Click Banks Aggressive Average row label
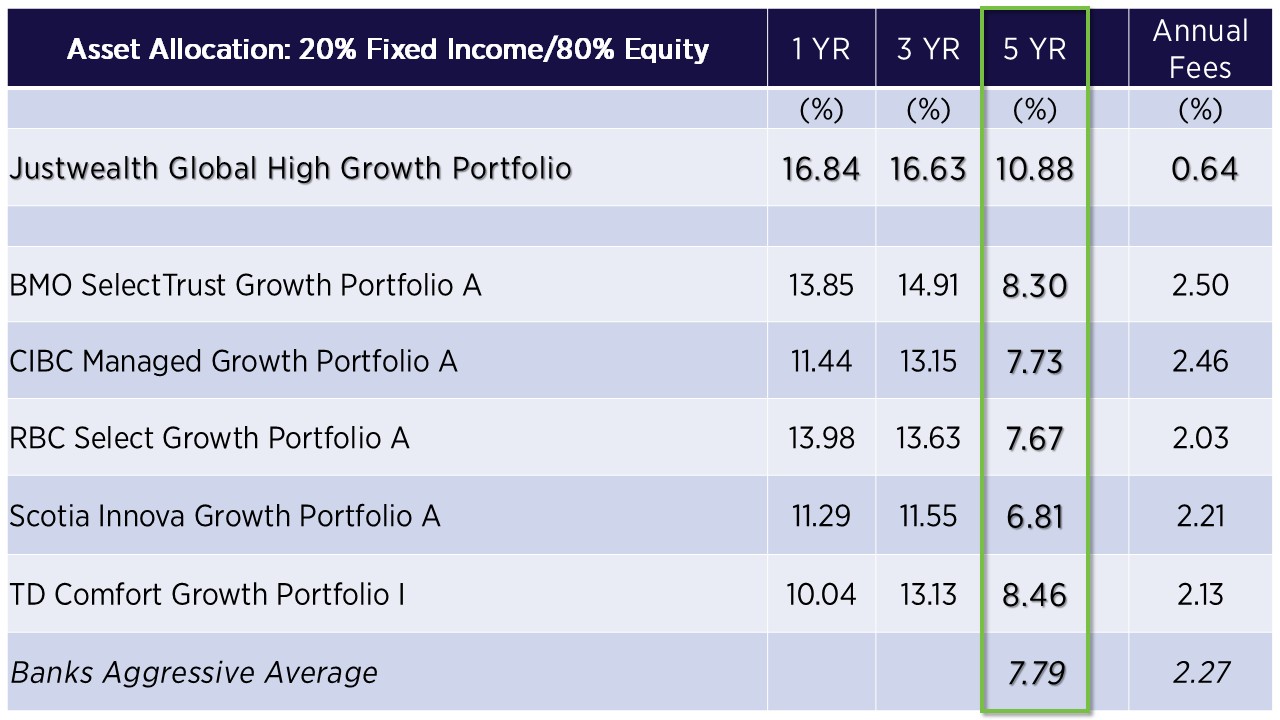 pos(194,673)
